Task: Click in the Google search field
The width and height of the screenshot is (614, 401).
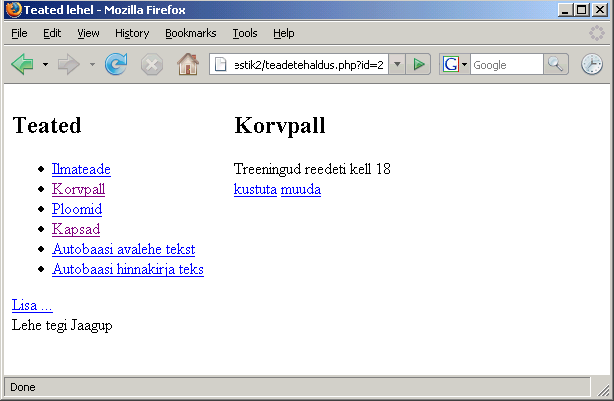Action: pos(506,64)
